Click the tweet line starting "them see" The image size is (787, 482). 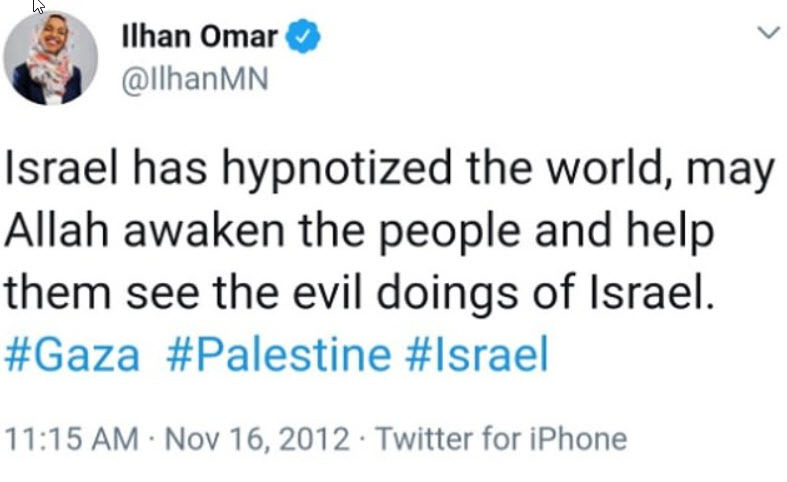[x=360, y=294]
